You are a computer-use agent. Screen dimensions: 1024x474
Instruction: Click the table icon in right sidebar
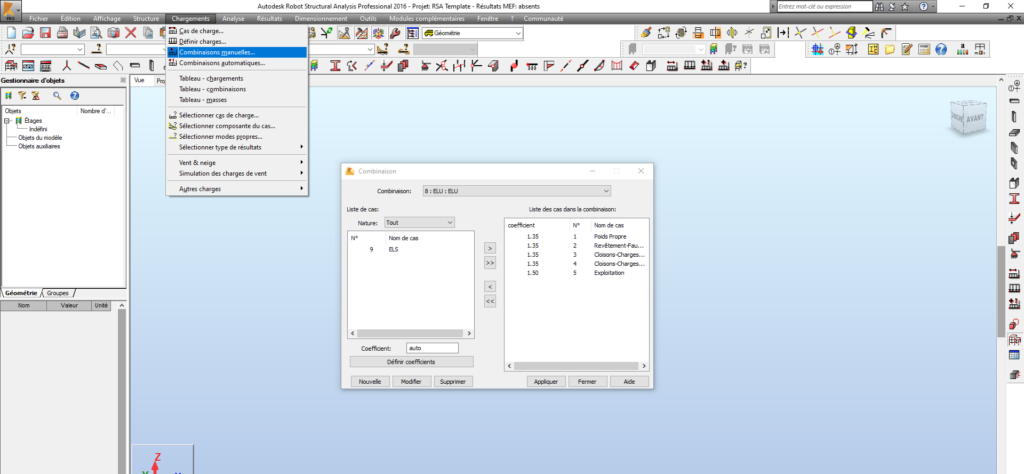1014,355
